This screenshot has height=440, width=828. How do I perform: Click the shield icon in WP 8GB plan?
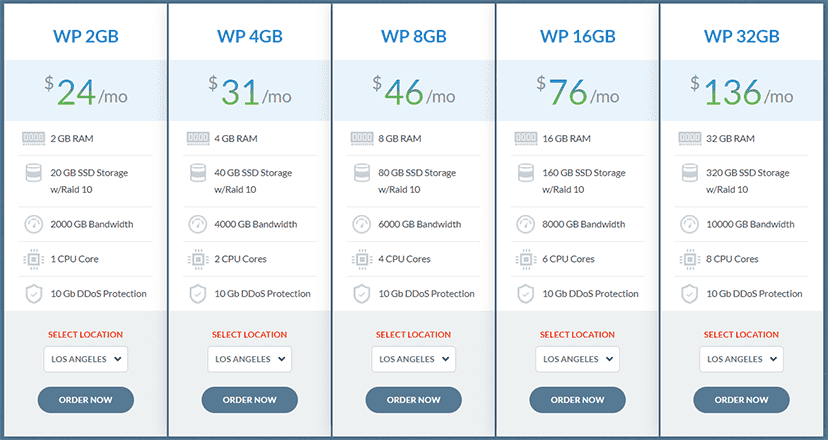click(362, 294)
